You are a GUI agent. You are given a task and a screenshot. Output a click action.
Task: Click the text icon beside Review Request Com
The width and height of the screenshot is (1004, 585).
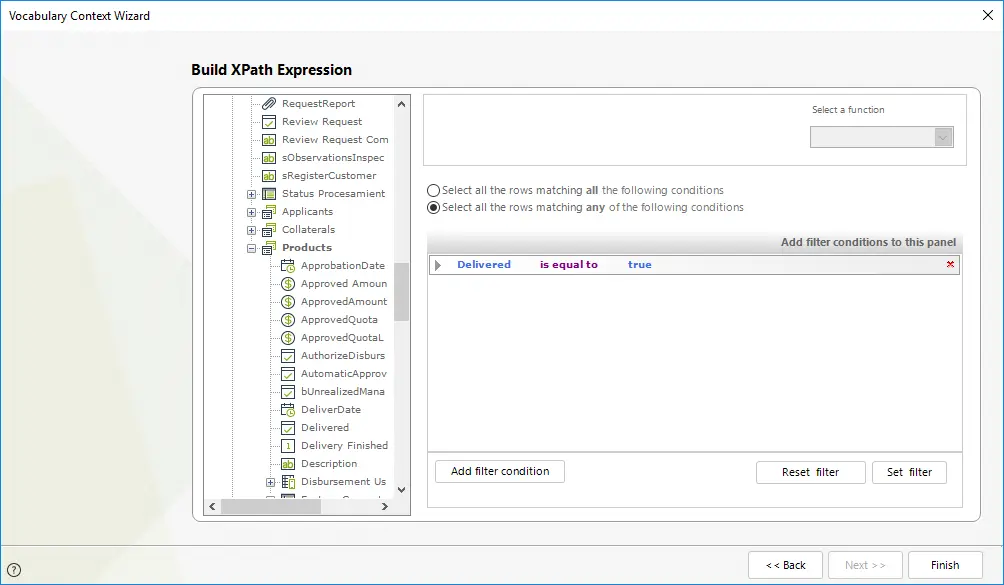(269, 140)
